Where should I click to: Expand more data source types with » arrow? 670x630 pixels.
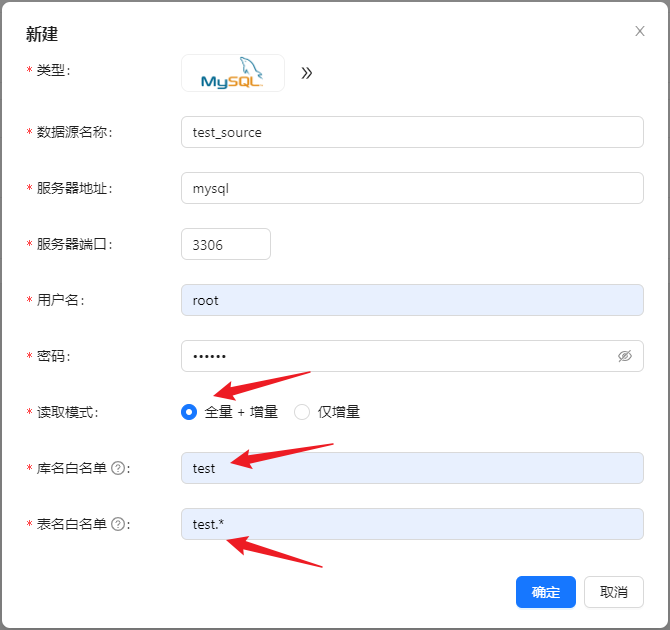click(x=307, y=73)
